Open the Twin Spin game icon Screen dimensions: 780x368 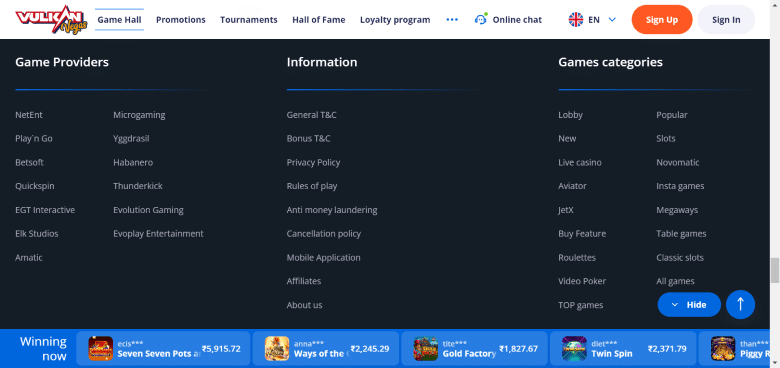574,348
